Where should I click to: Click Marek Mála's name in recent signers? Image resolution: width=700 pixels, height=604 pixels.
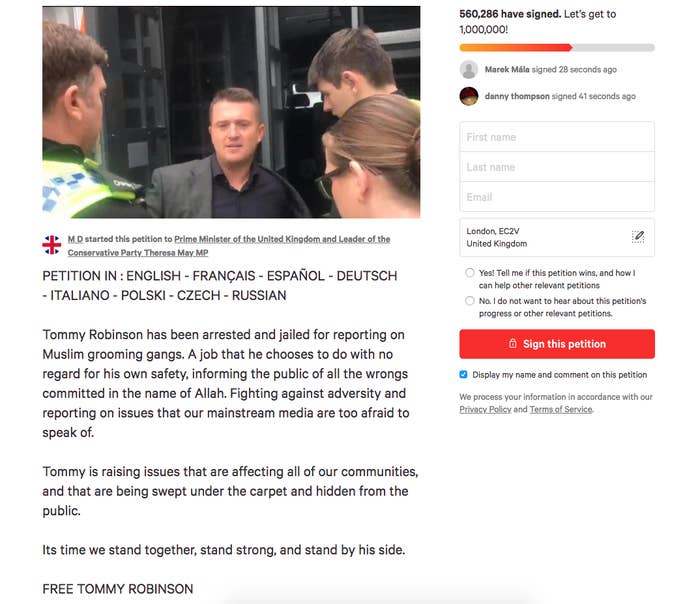pos(507,70)
